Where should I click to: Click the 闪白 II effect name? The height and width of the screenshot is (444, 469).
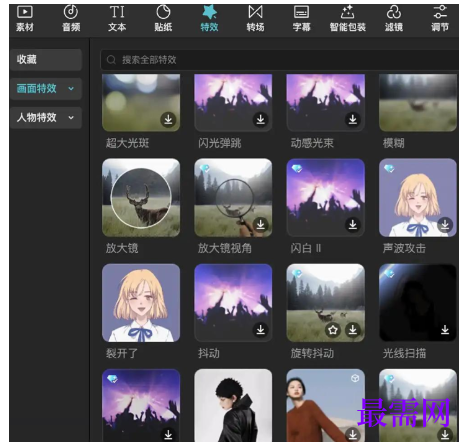point(306,248)
